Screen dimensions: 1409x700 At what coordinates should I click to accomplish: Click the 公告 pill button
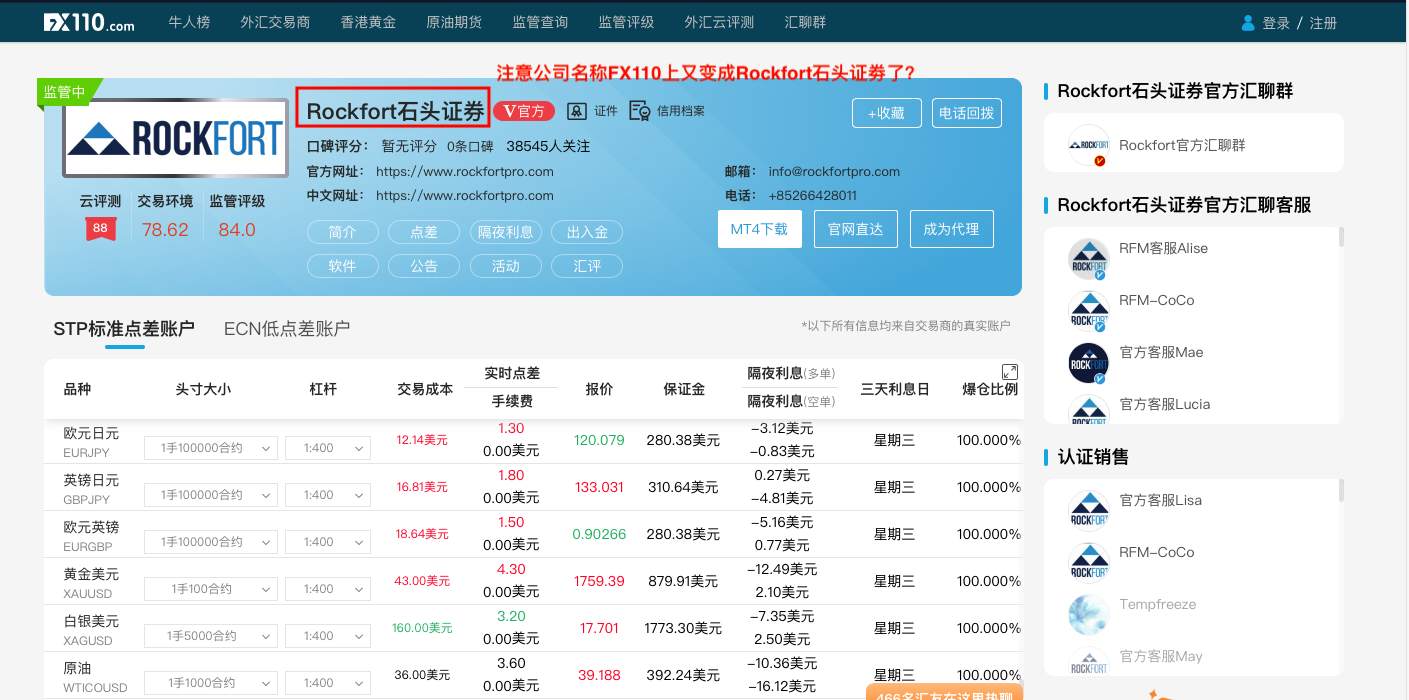[x=424, y=266]
